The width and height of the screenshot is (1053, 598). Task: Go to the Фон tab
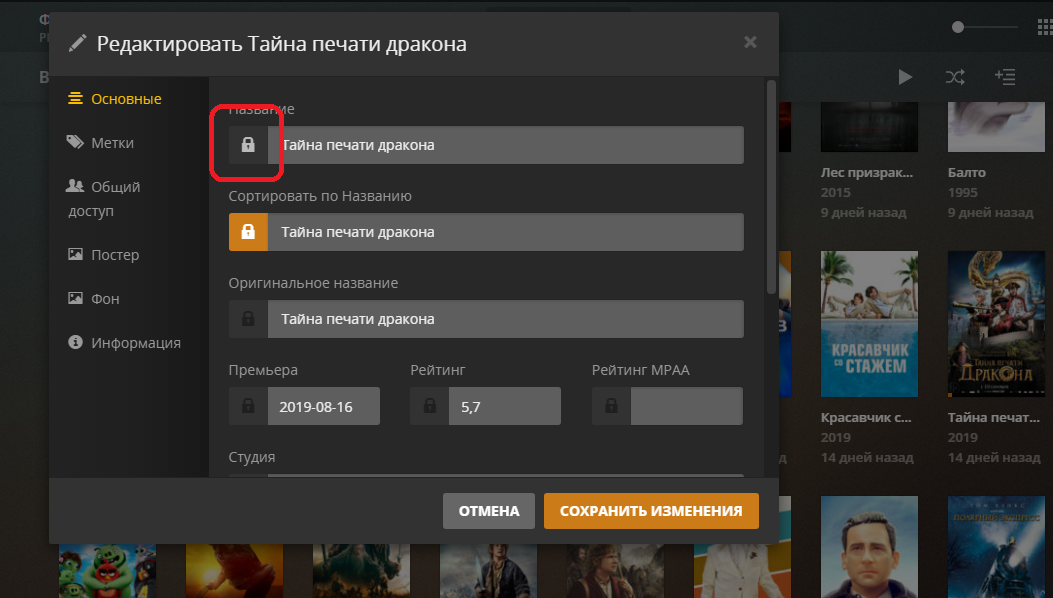[105, 299]
